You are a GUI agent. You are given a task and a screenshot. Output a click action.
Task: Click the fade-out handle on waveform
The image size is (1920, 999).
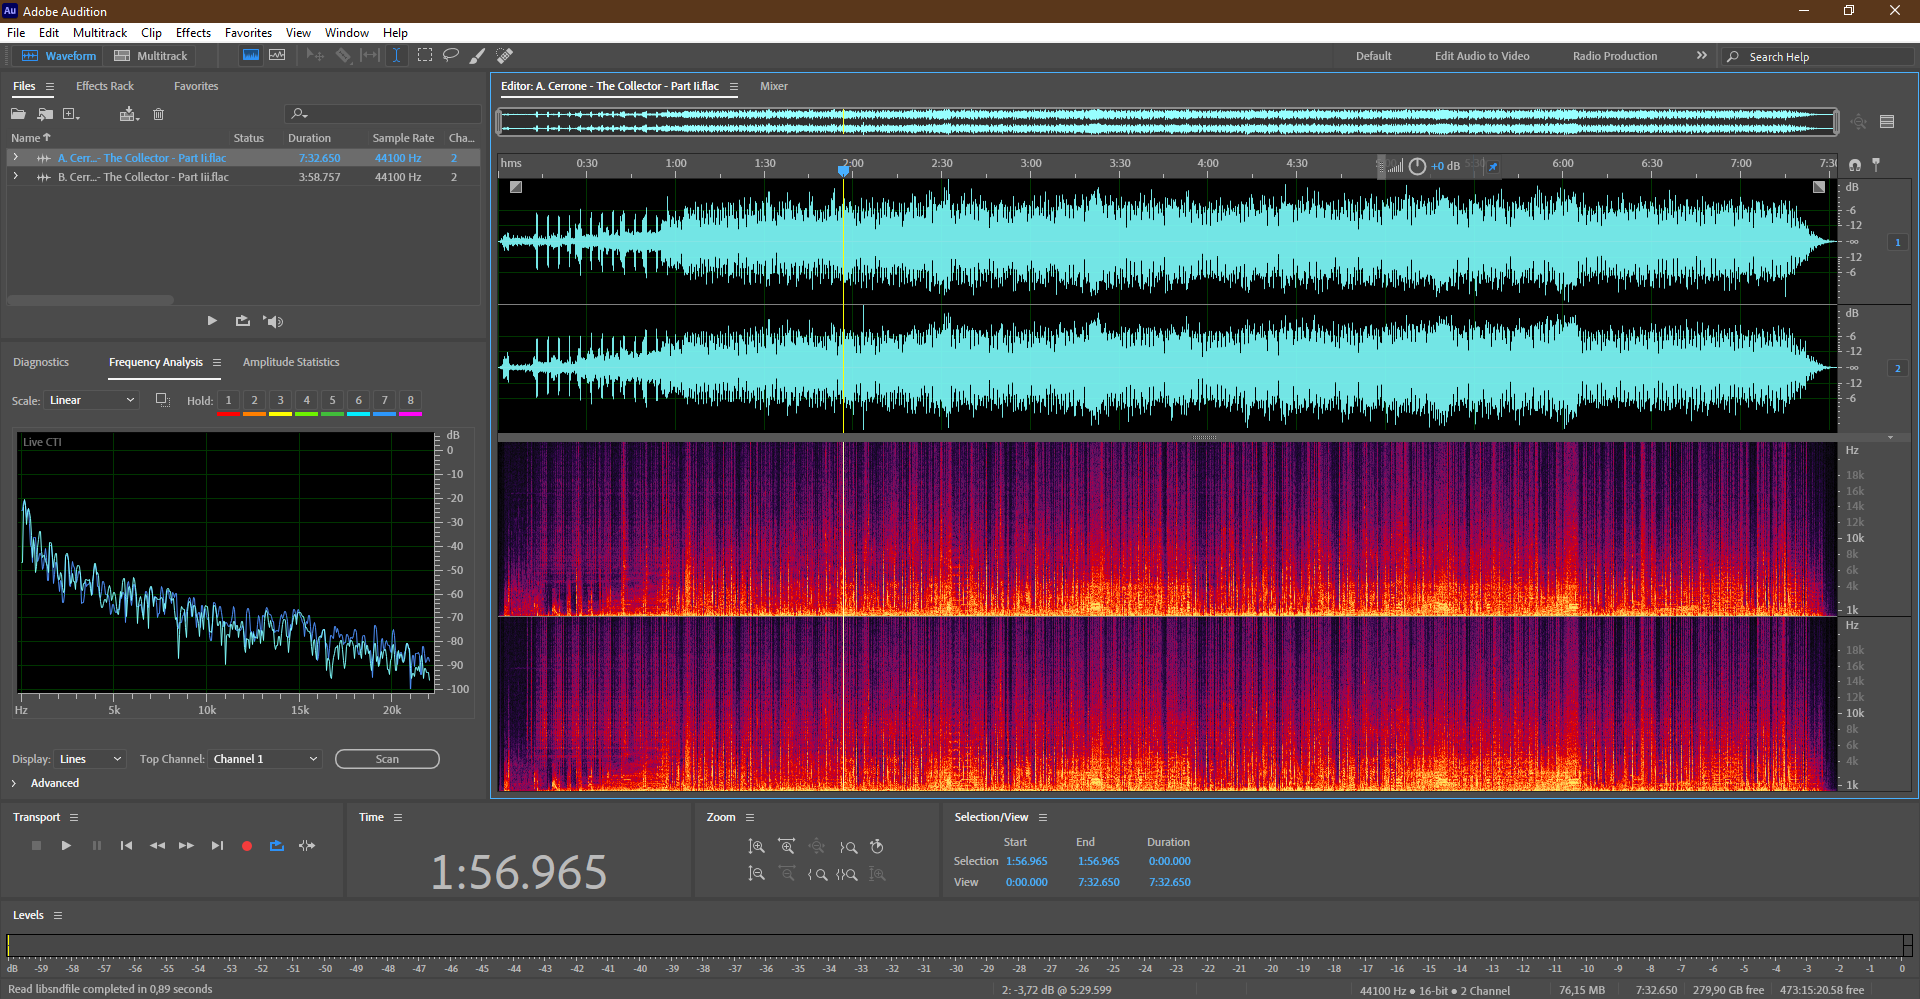1819,187
